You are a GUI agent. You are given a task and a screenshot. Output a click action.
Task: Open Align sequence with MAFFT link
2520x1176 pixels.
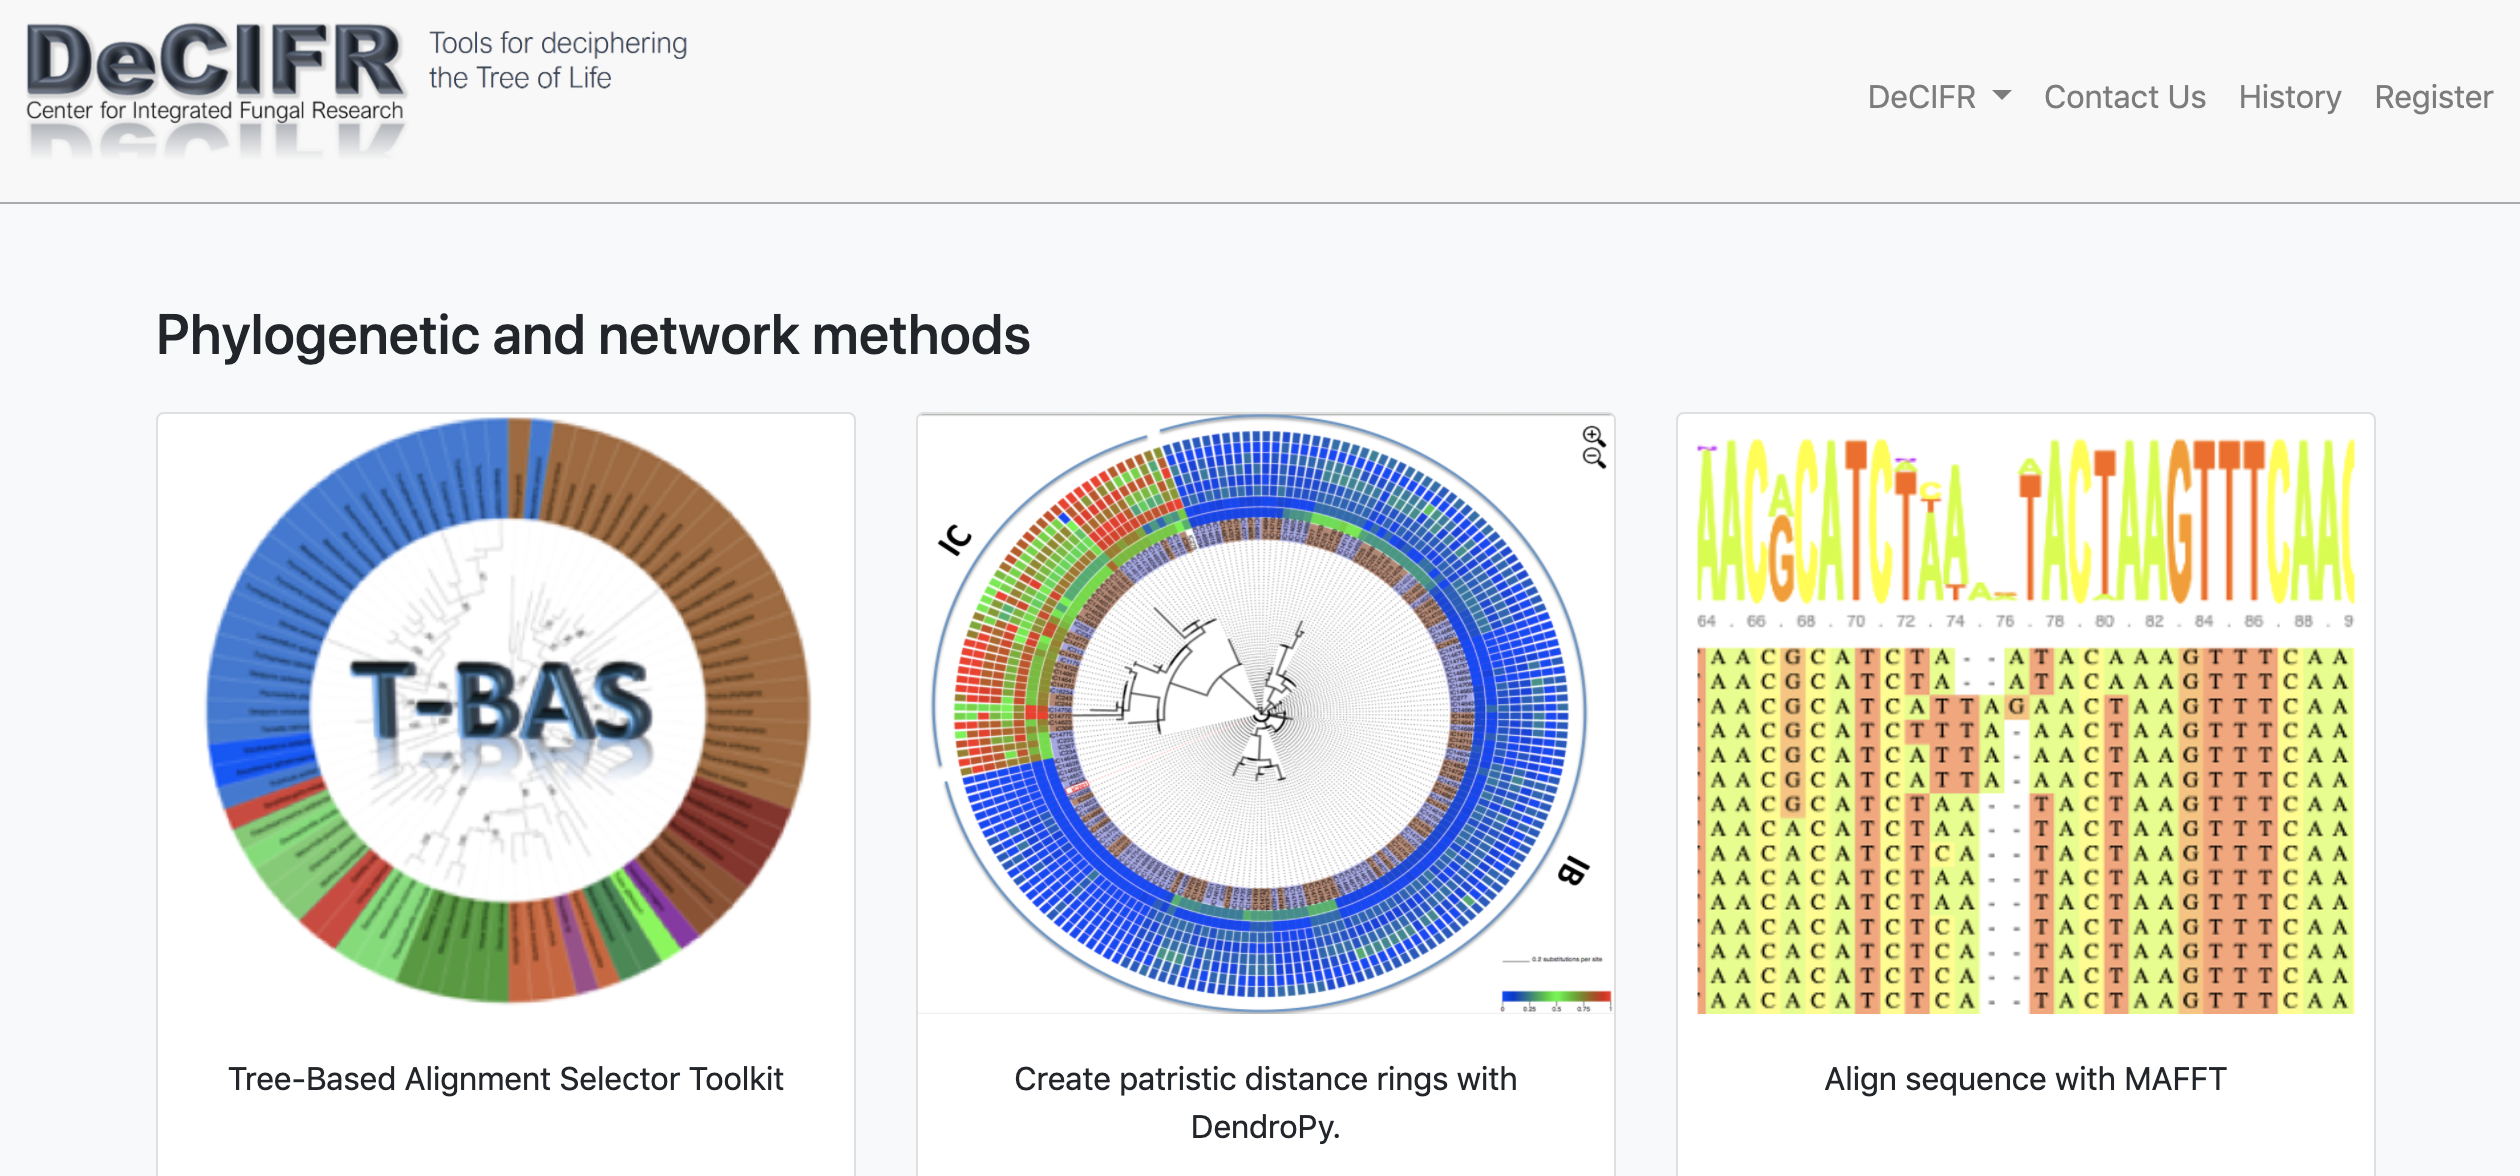click(2025, 1079)
